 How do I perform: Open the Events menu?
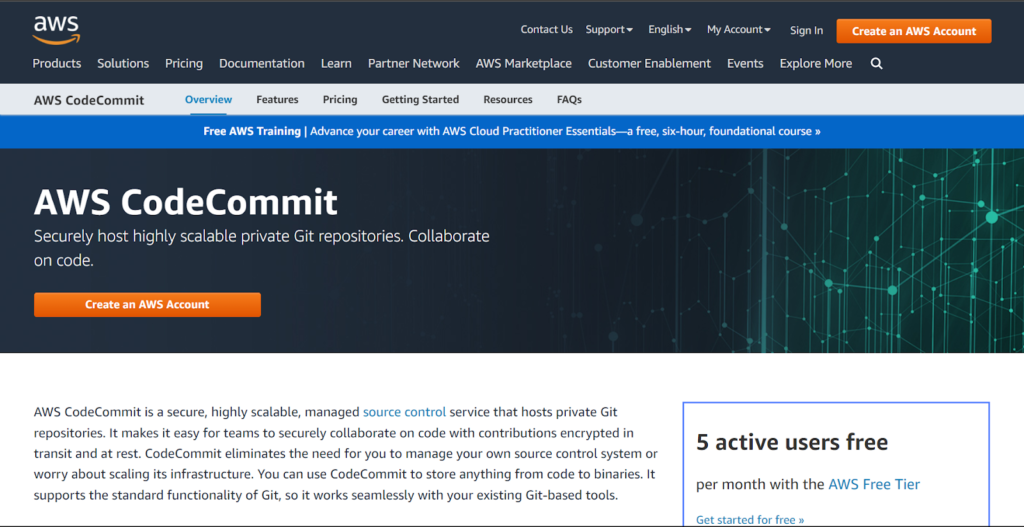(745, 63)
